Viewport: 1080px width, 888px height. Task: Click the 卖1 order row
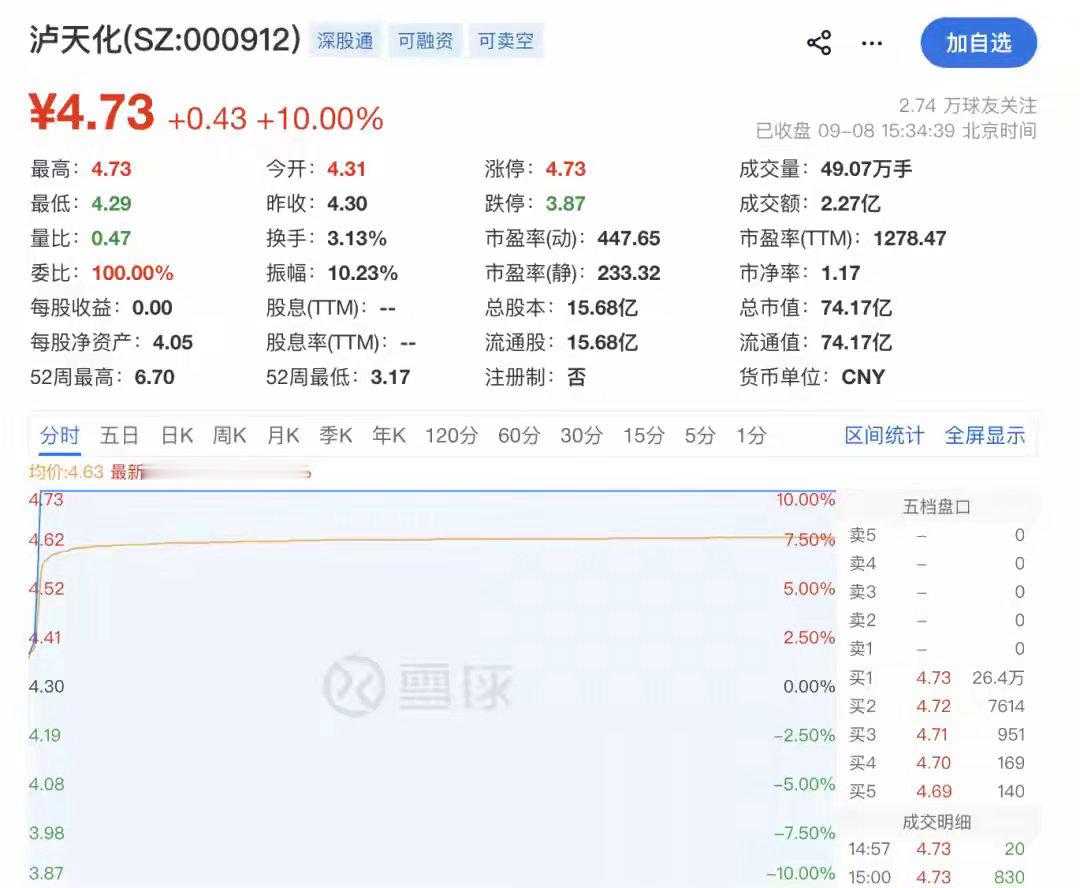point(937,648)
